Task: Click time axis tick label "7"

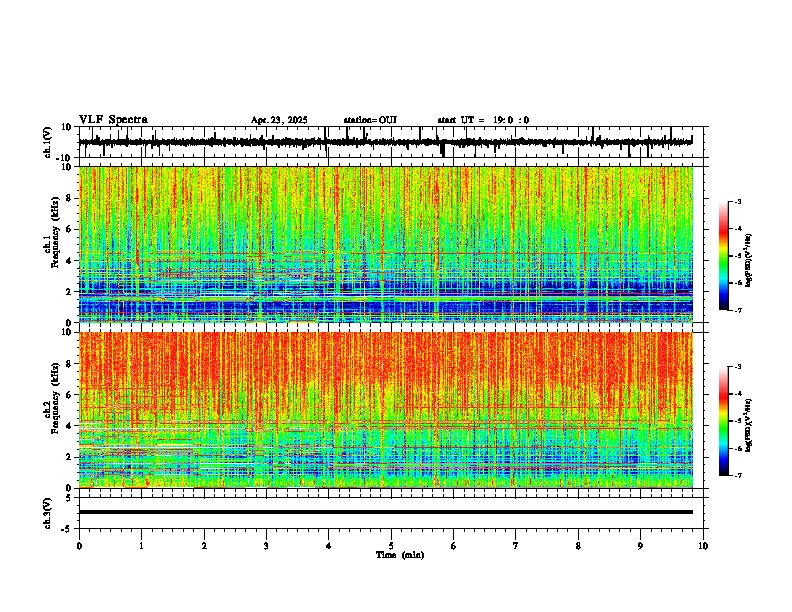Action: point(516,546)
